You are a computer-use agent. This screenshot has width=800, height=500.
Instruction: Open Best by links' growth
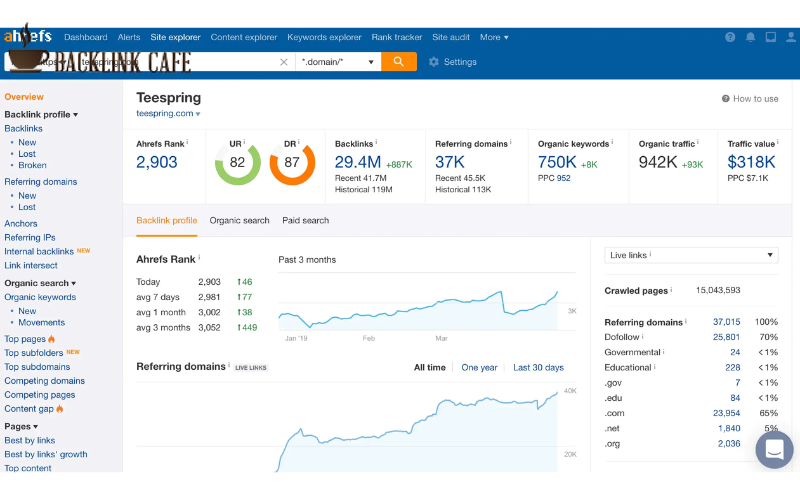point(46,454)
